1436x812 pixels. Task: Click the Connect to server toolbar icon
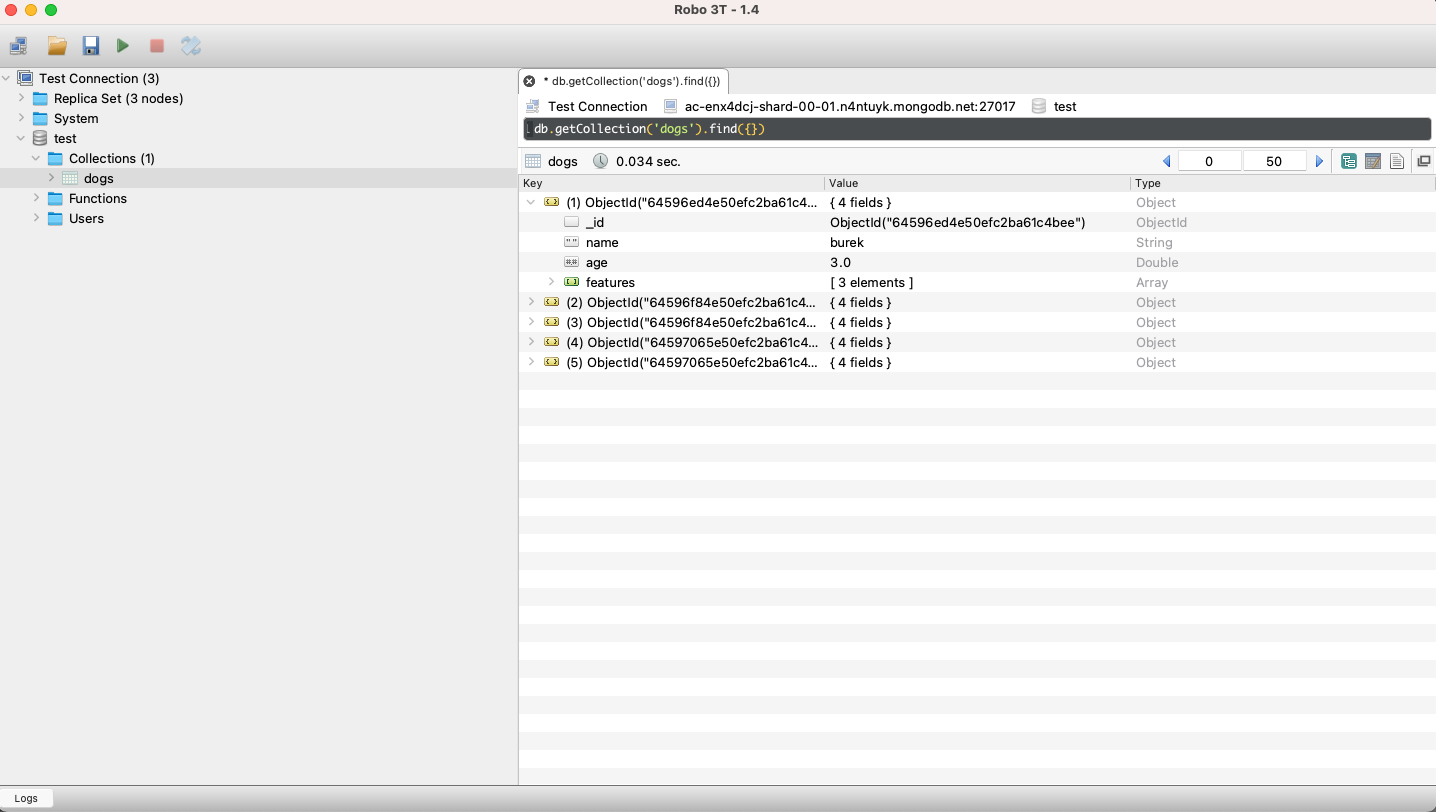point(18,46)
